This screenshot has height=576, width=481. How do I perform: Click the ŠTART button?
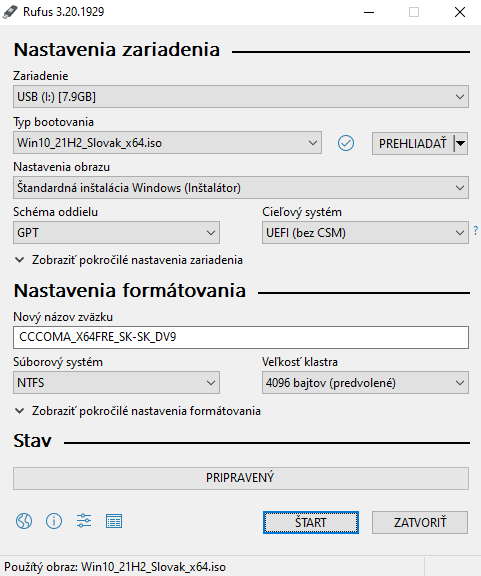click(x=311, y=522)
